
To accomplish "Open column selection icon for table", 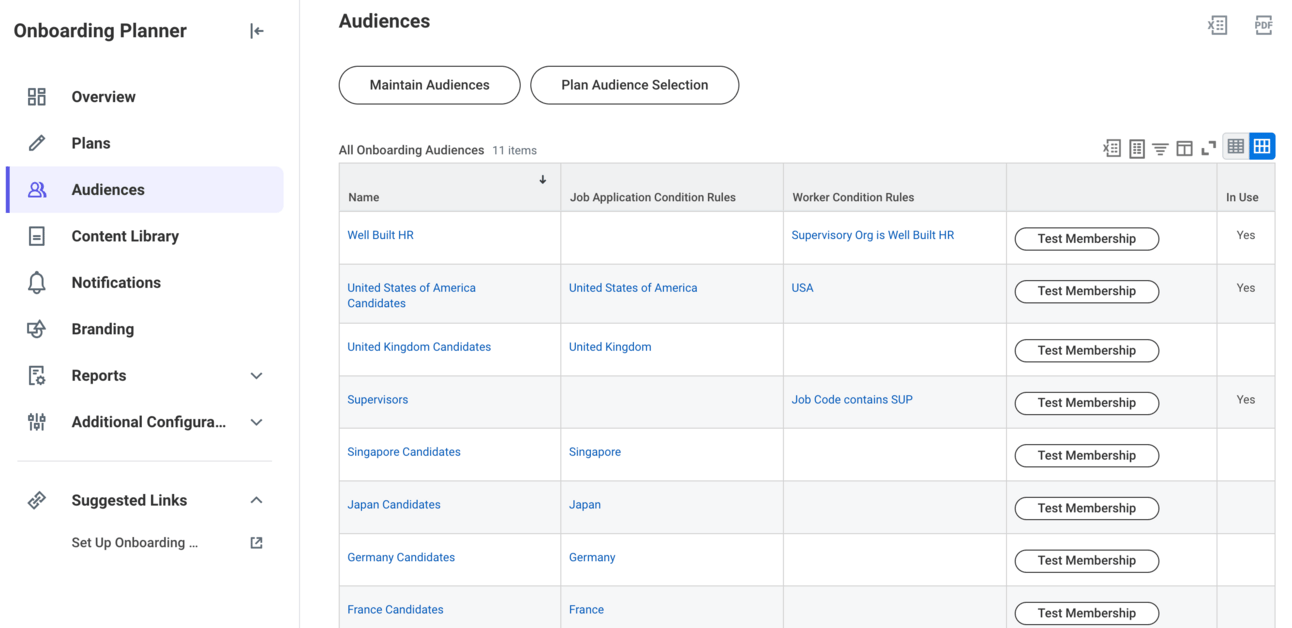I will (1184, 149).
